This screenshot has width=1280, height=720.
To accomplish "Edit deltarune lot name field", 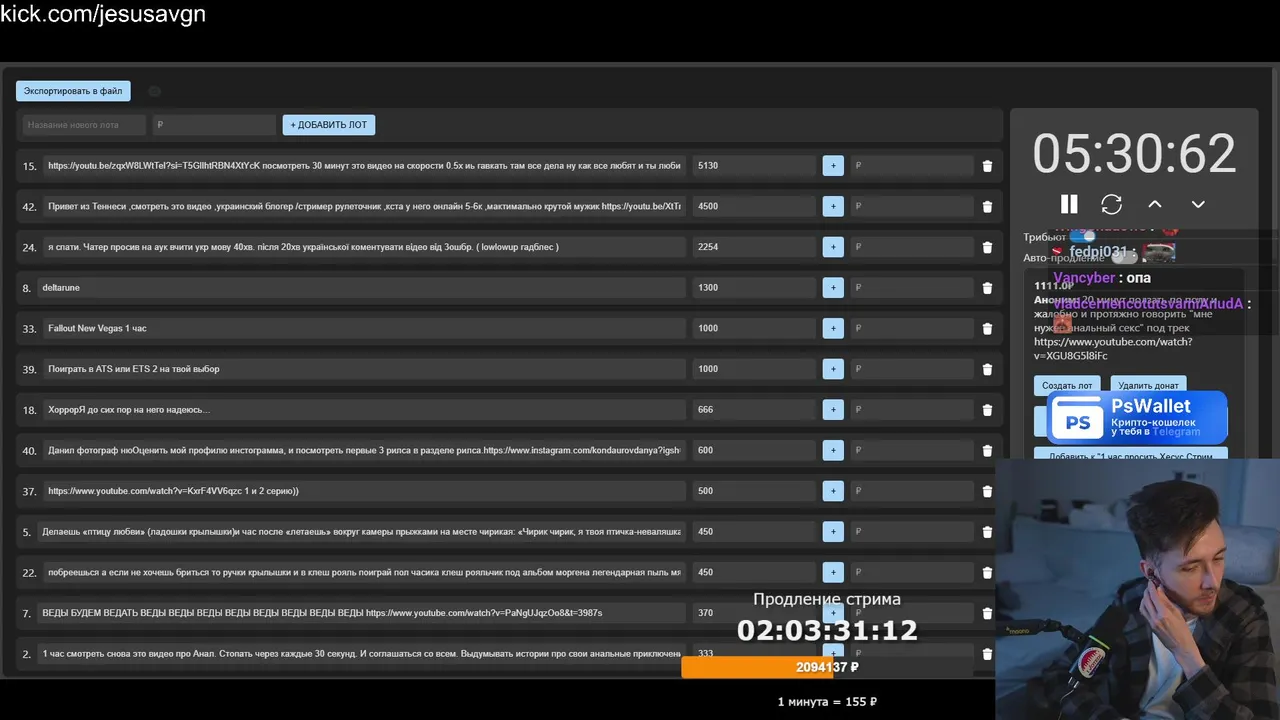I will coord(362,288).
